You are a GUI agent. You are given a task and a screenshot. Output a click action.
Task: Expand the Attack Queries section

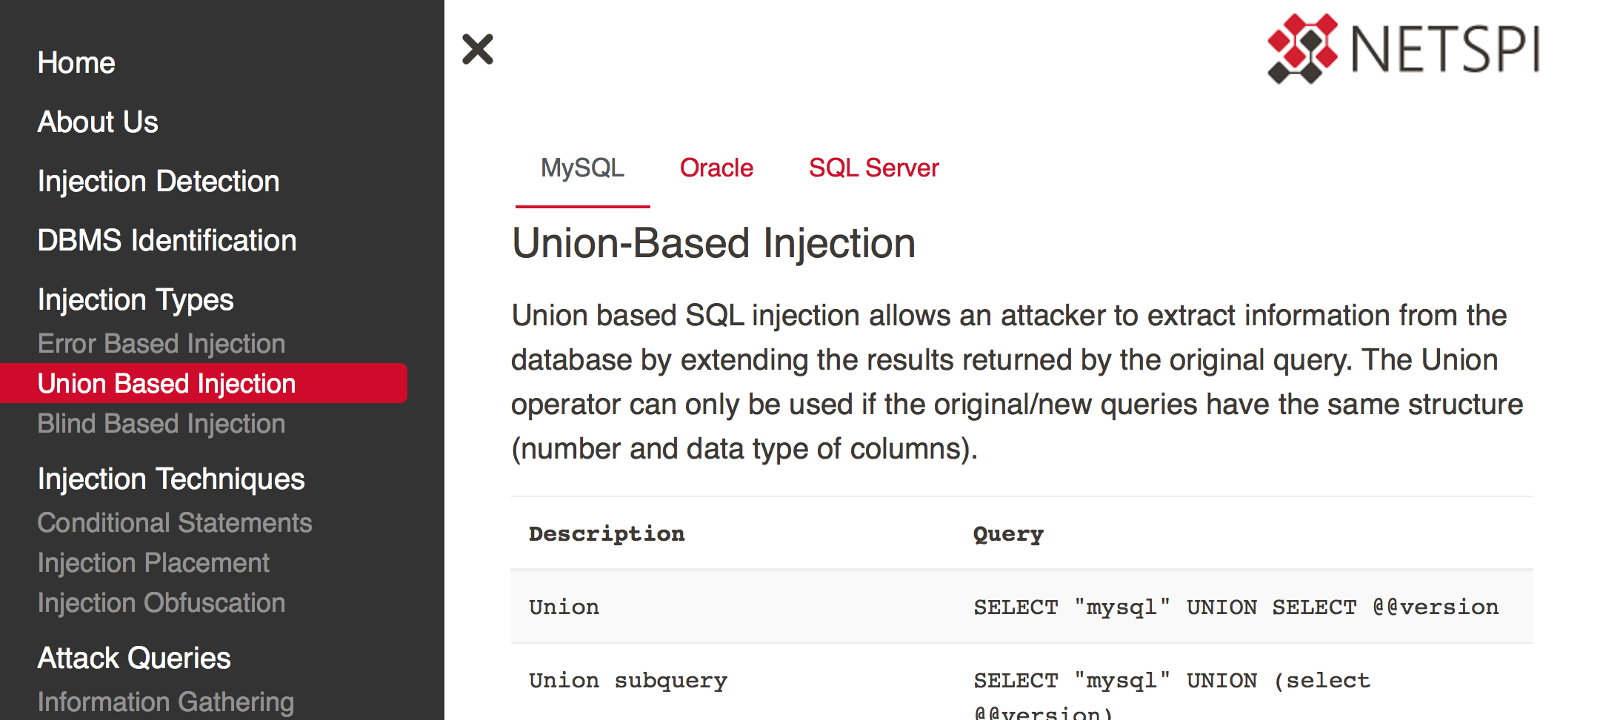point(134,658)
